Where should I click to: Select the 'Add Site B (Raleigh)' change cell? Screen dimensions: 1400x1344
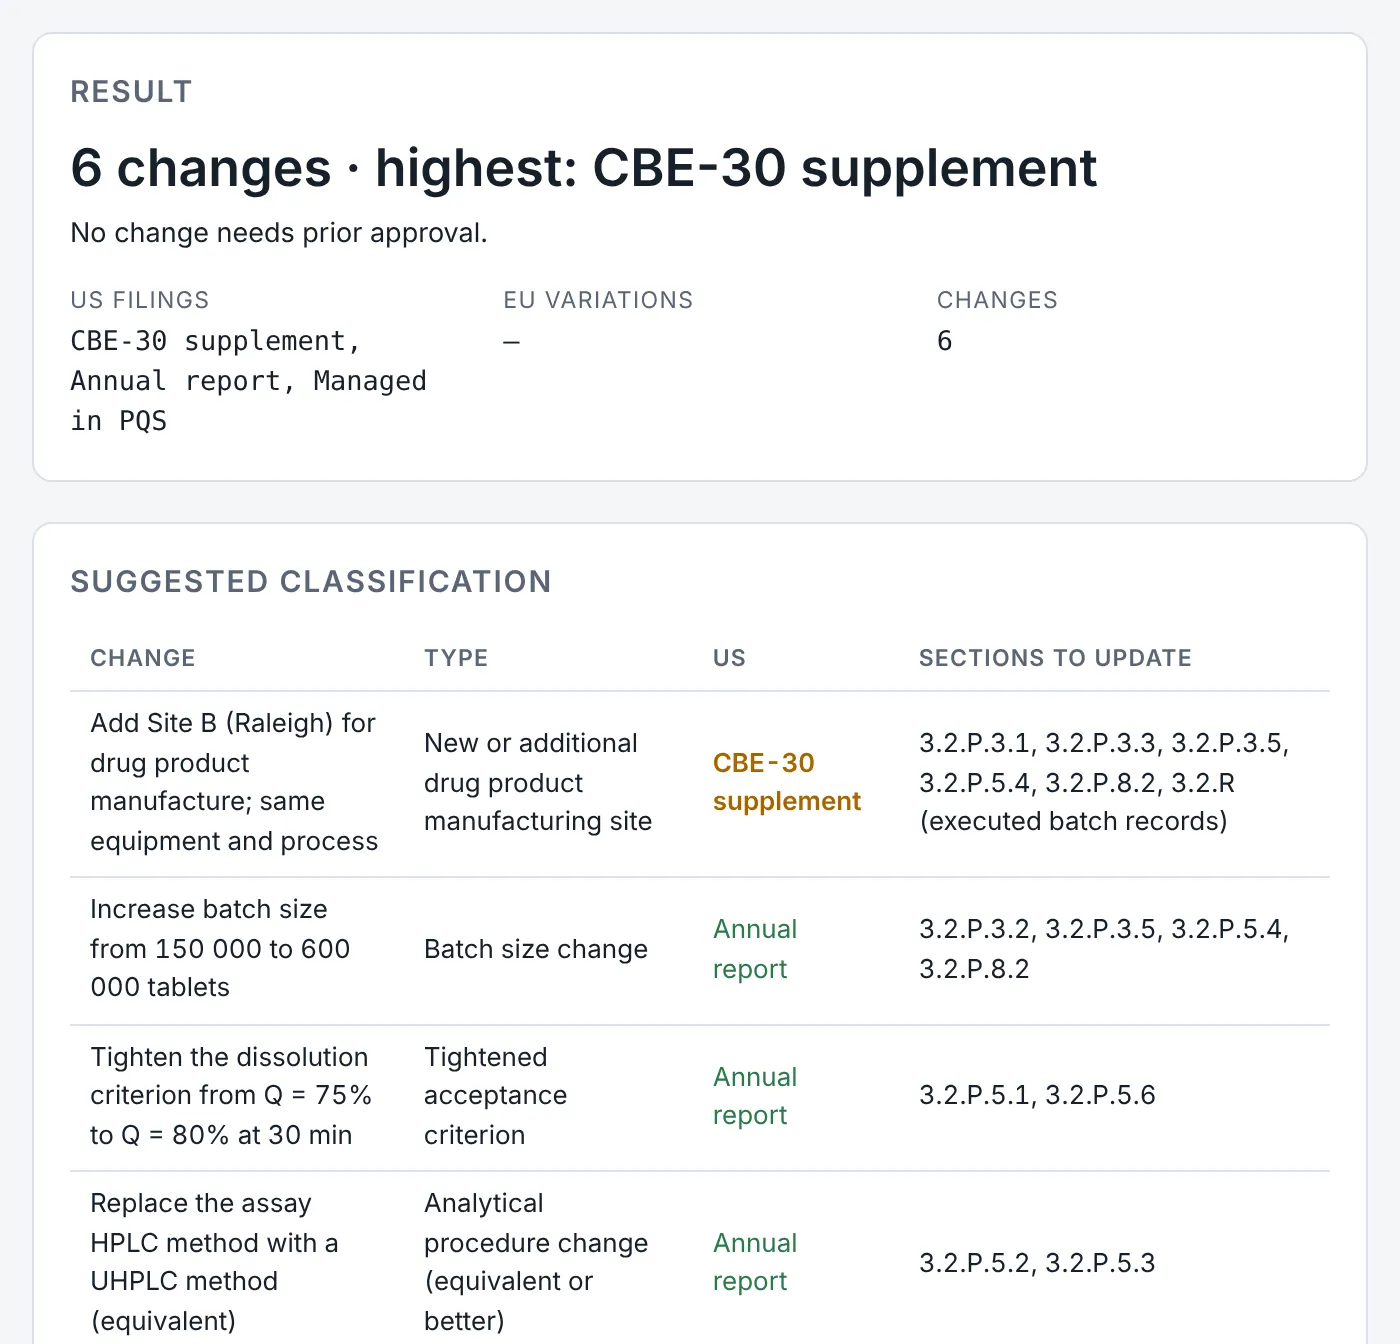coord(235,782)
